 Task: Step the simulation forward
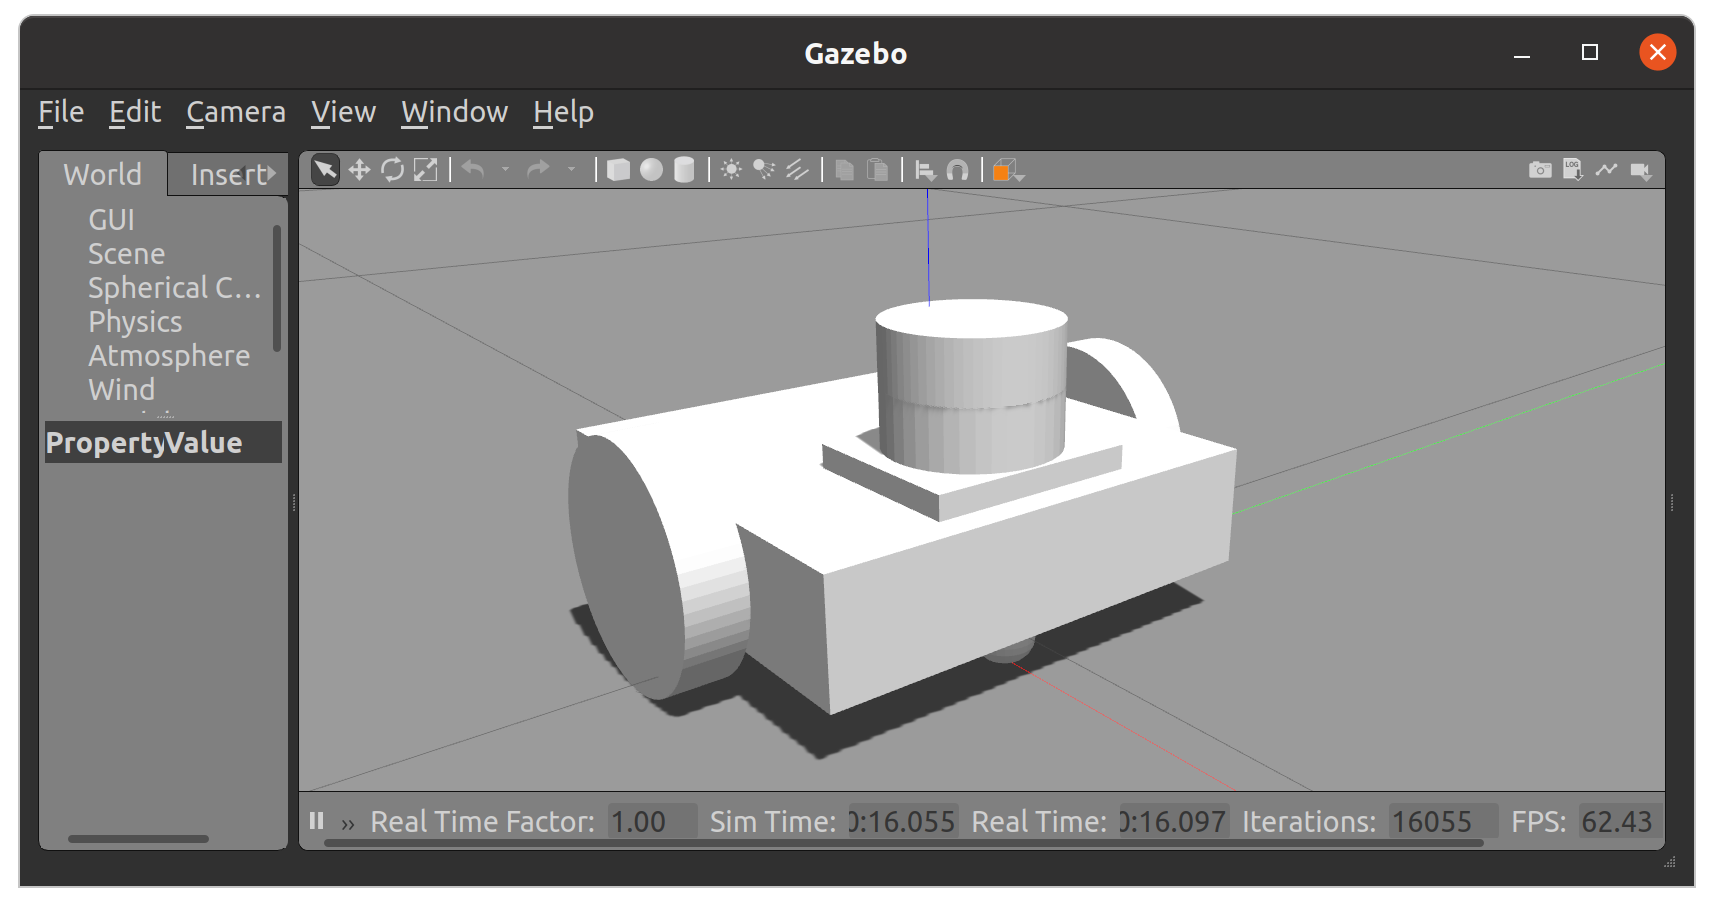(348, 824)
